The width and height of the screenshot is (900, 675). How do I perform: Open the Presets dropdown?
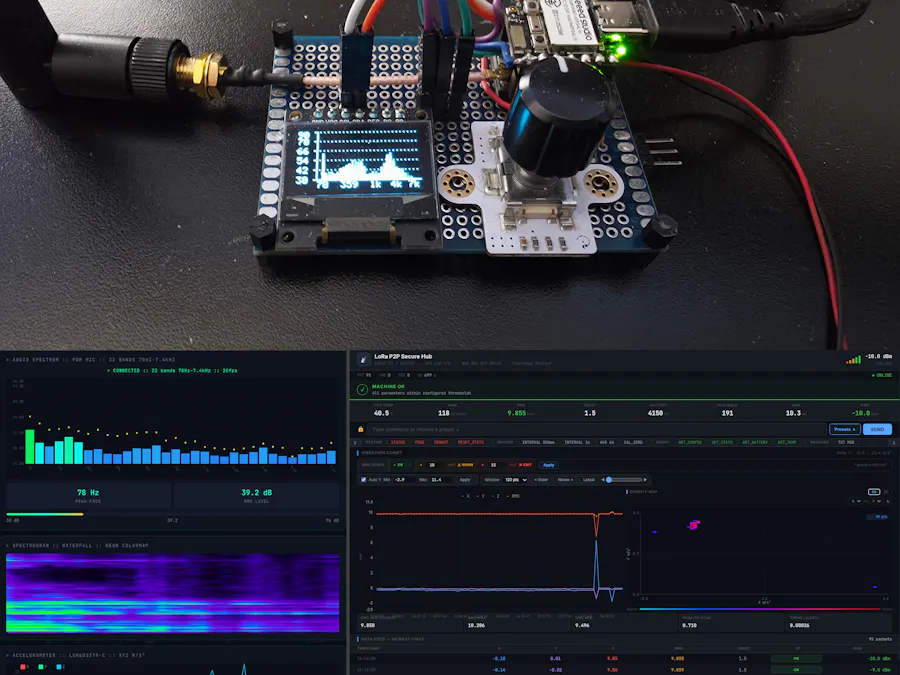(x=844, y=429)
